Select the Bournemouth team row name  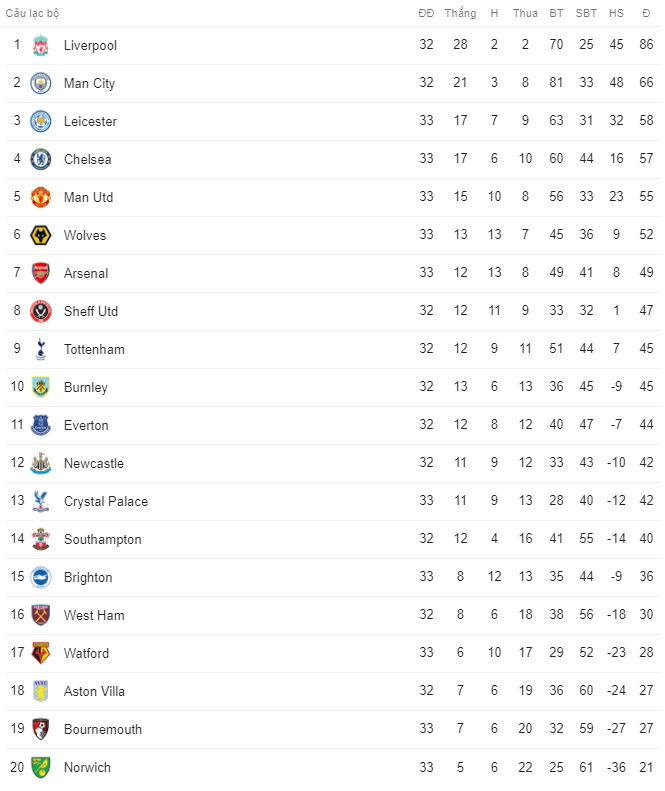(x=102, y=729)
